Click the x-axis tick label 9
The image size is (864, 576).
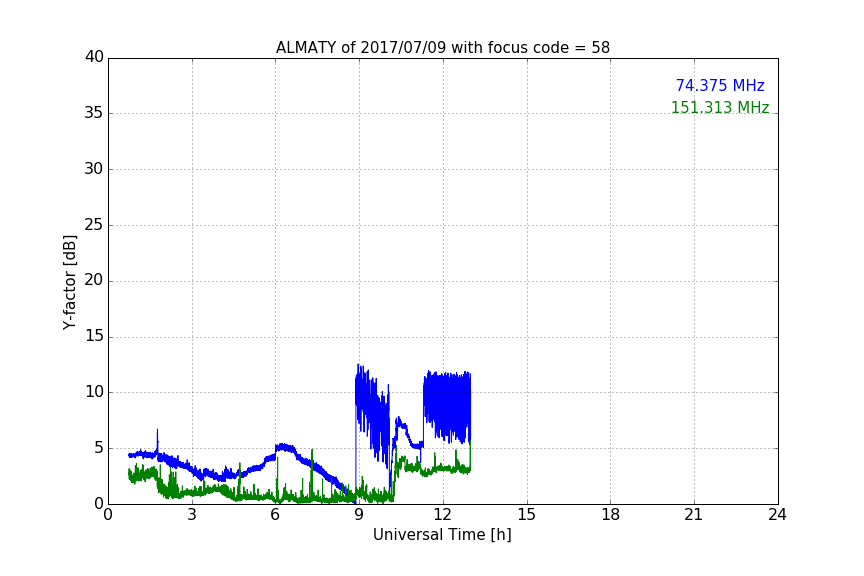[359, 515]
